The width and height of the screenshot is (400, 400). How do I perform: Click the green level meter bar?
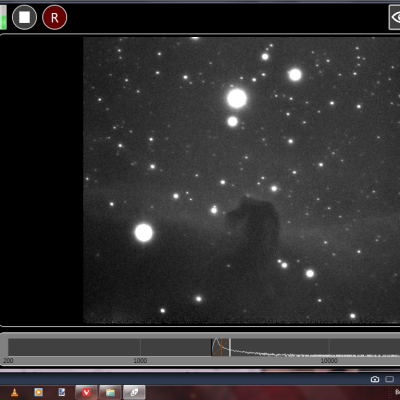coord(3,17)
